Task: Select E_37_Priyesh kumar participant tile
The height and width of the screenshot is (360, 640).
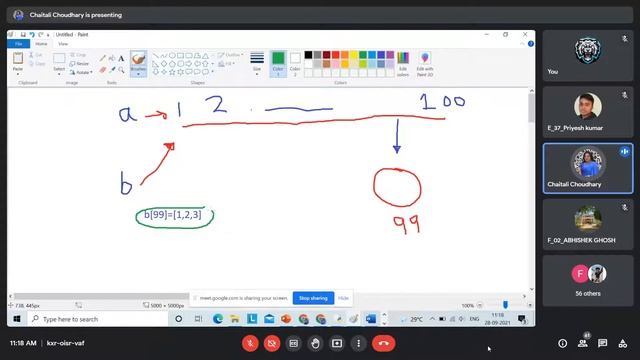Action: 588,112
